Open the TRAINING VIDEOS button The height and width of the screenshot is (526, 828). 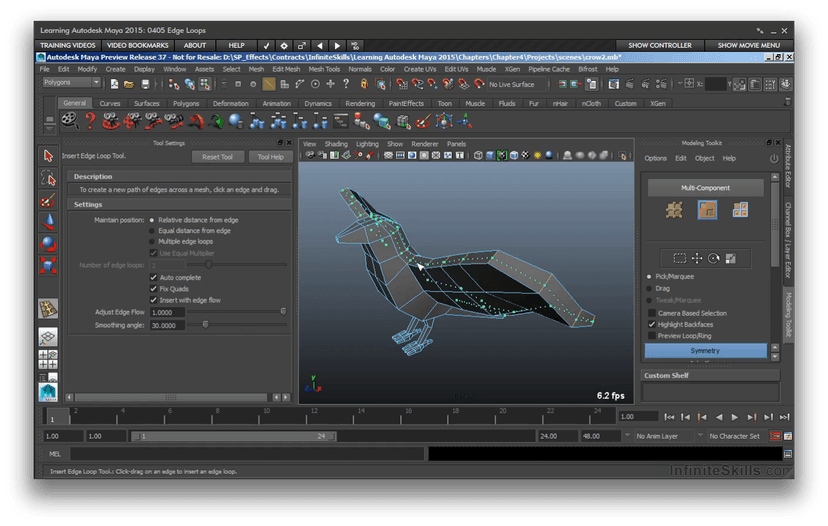(x=68, y=45)
